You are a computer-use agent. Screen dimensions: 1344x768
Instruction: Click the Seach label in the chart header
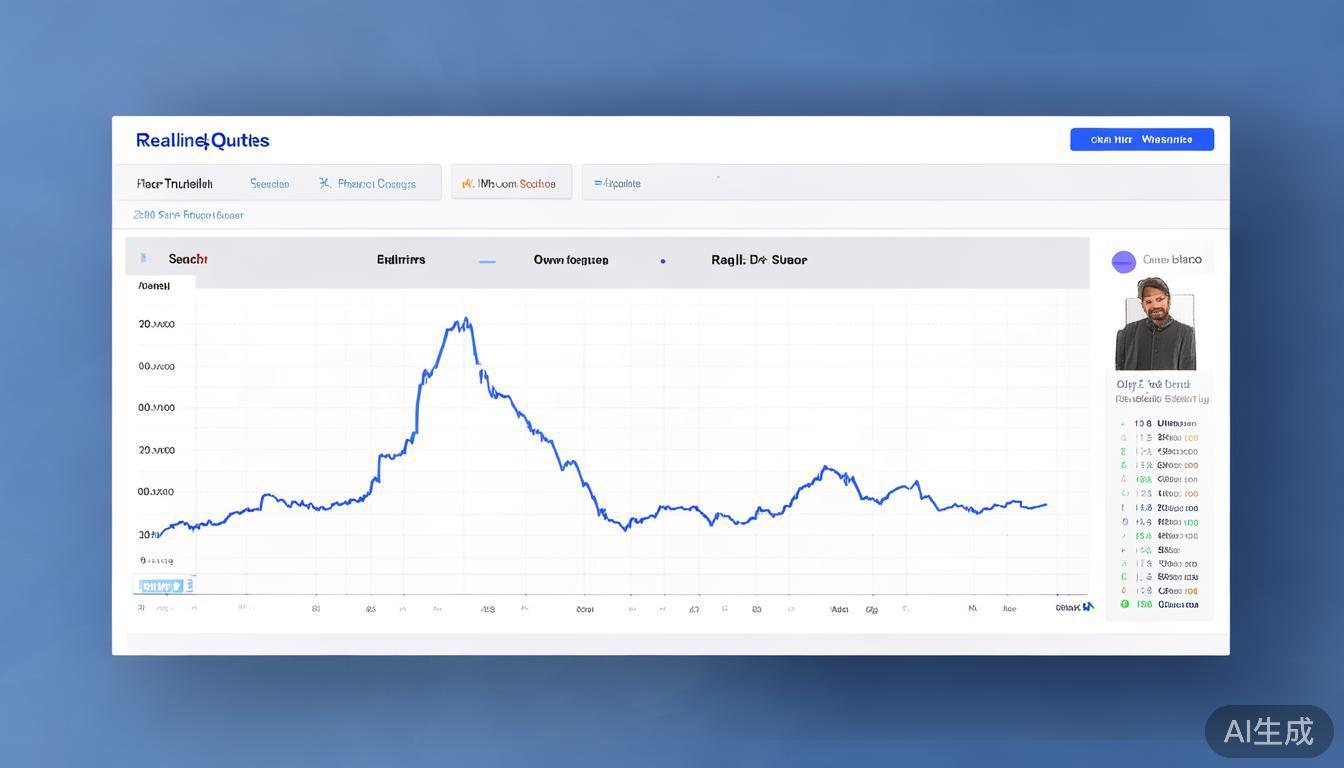tap(188, 260)
